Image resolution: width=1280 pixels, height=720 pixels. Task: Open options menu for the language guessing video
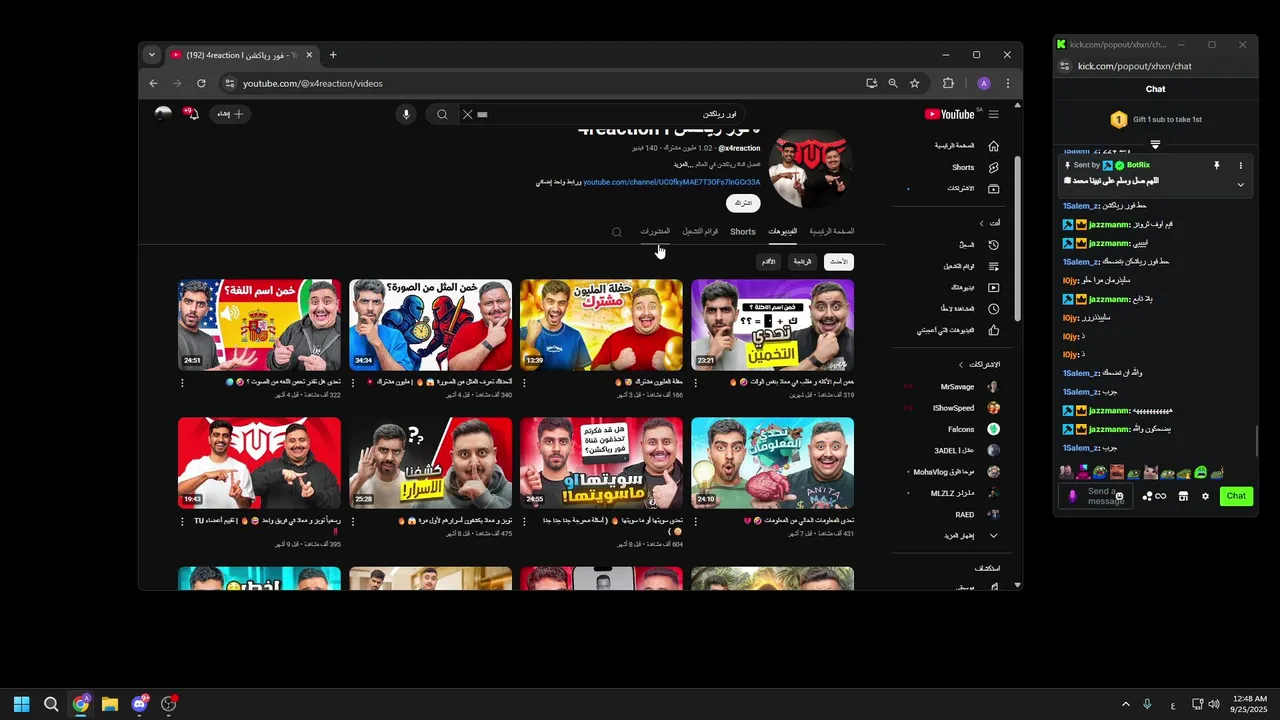pyautogui.click(x=182, y=383)
